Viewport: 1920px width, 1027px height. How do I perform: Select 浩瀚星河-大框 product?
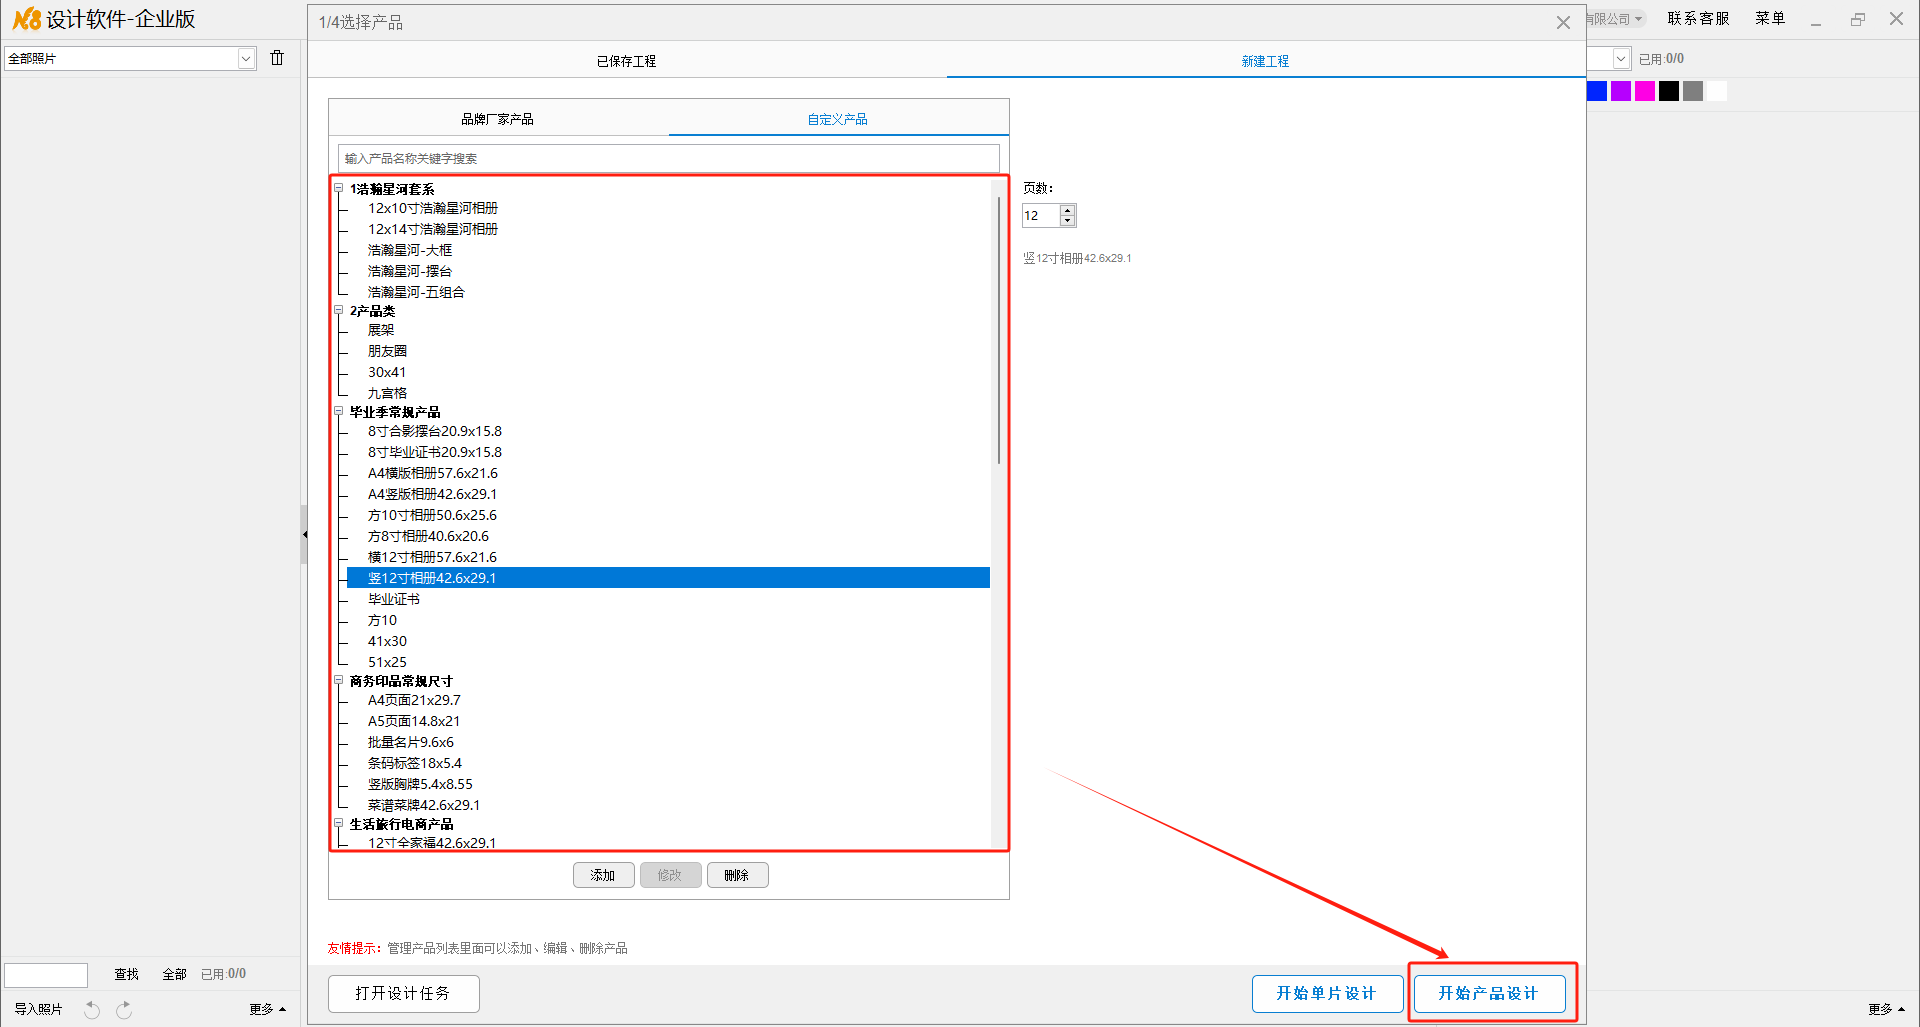click(410, 250)
